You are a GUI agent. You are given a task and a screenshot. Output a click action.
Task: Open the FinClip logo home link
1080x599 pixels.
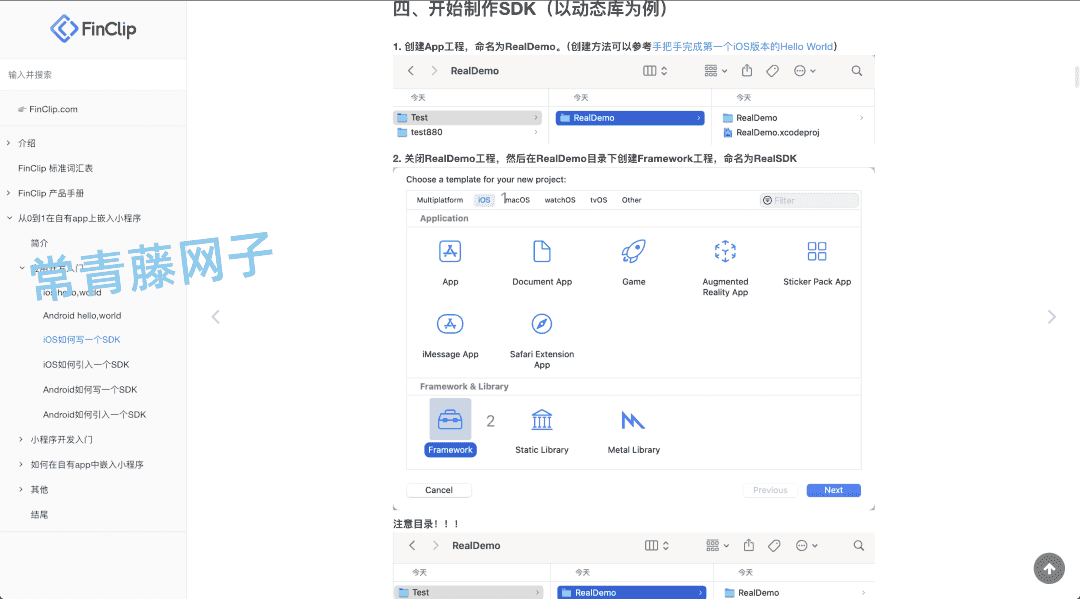click(93, 29)
